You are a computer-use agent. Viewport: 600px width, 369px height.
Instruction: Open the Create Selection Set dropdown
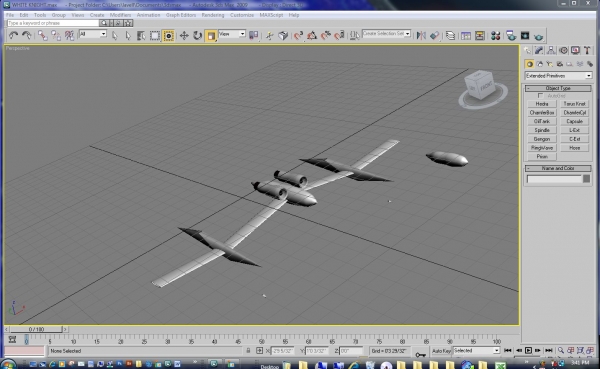[x=386, y=34]
